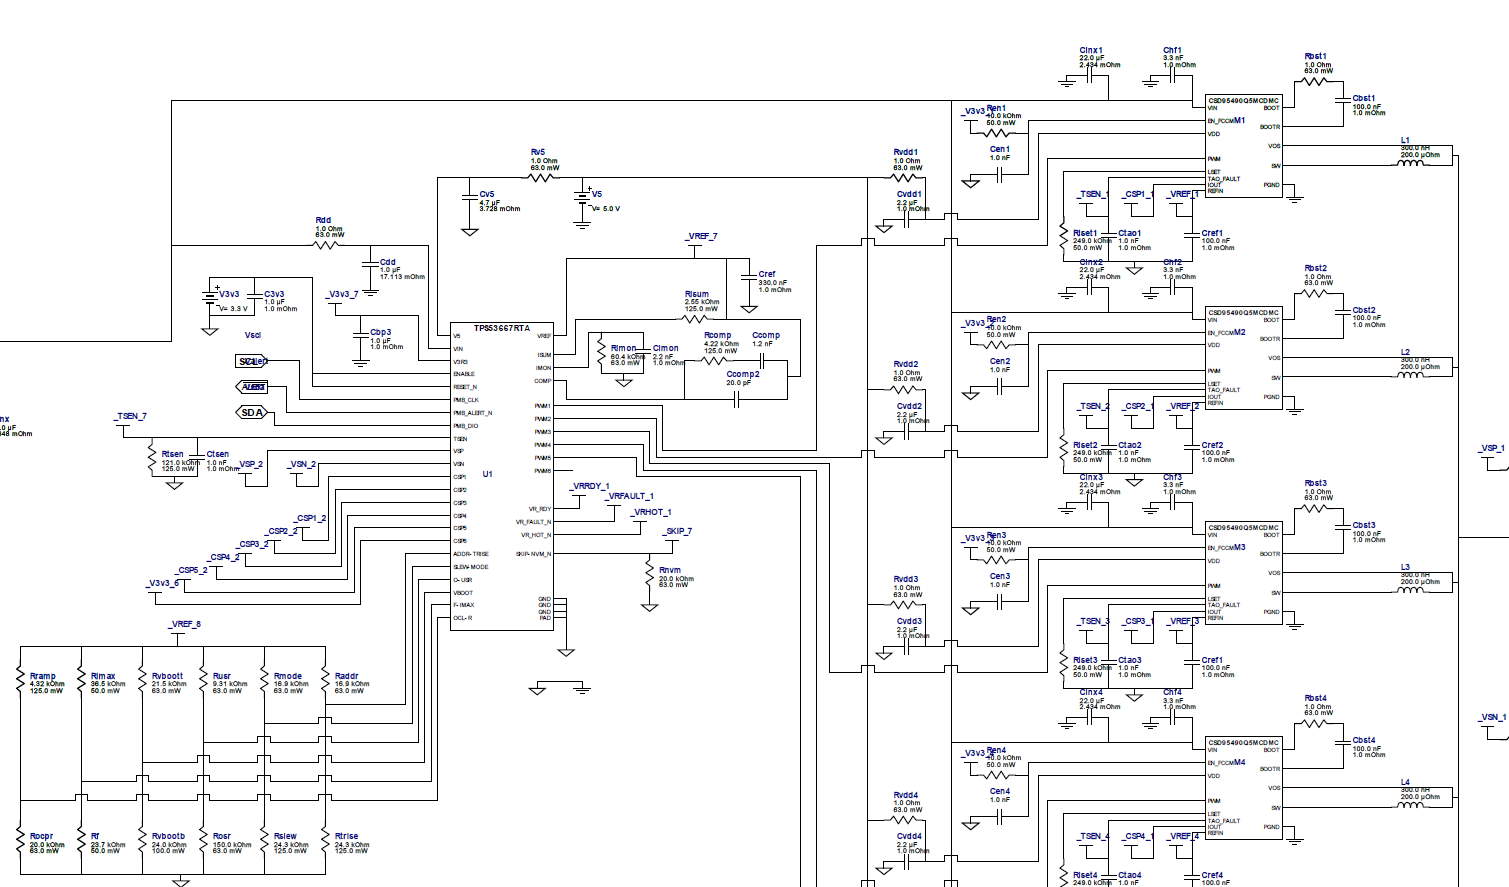Click the SCL net connector flag

(x=252, y=359)
